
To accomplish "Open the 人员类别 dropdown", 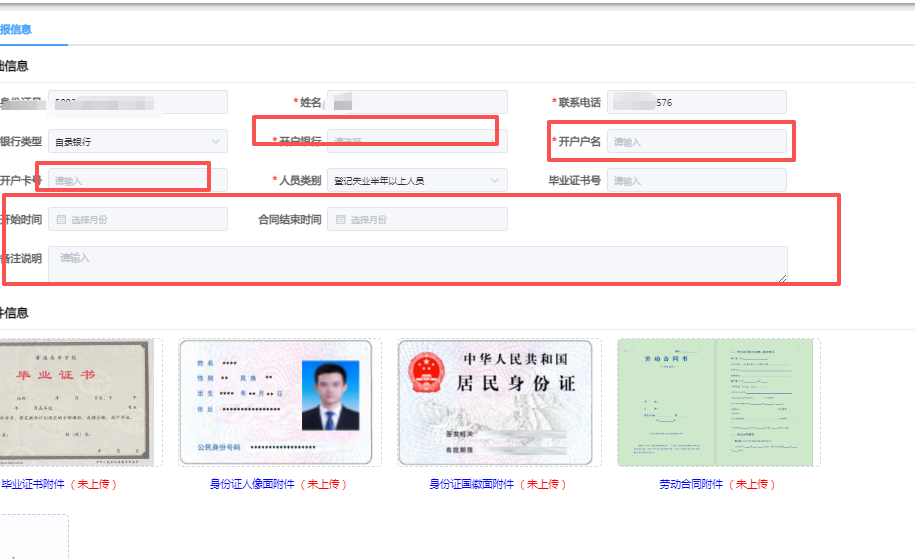I will [417, 180].
